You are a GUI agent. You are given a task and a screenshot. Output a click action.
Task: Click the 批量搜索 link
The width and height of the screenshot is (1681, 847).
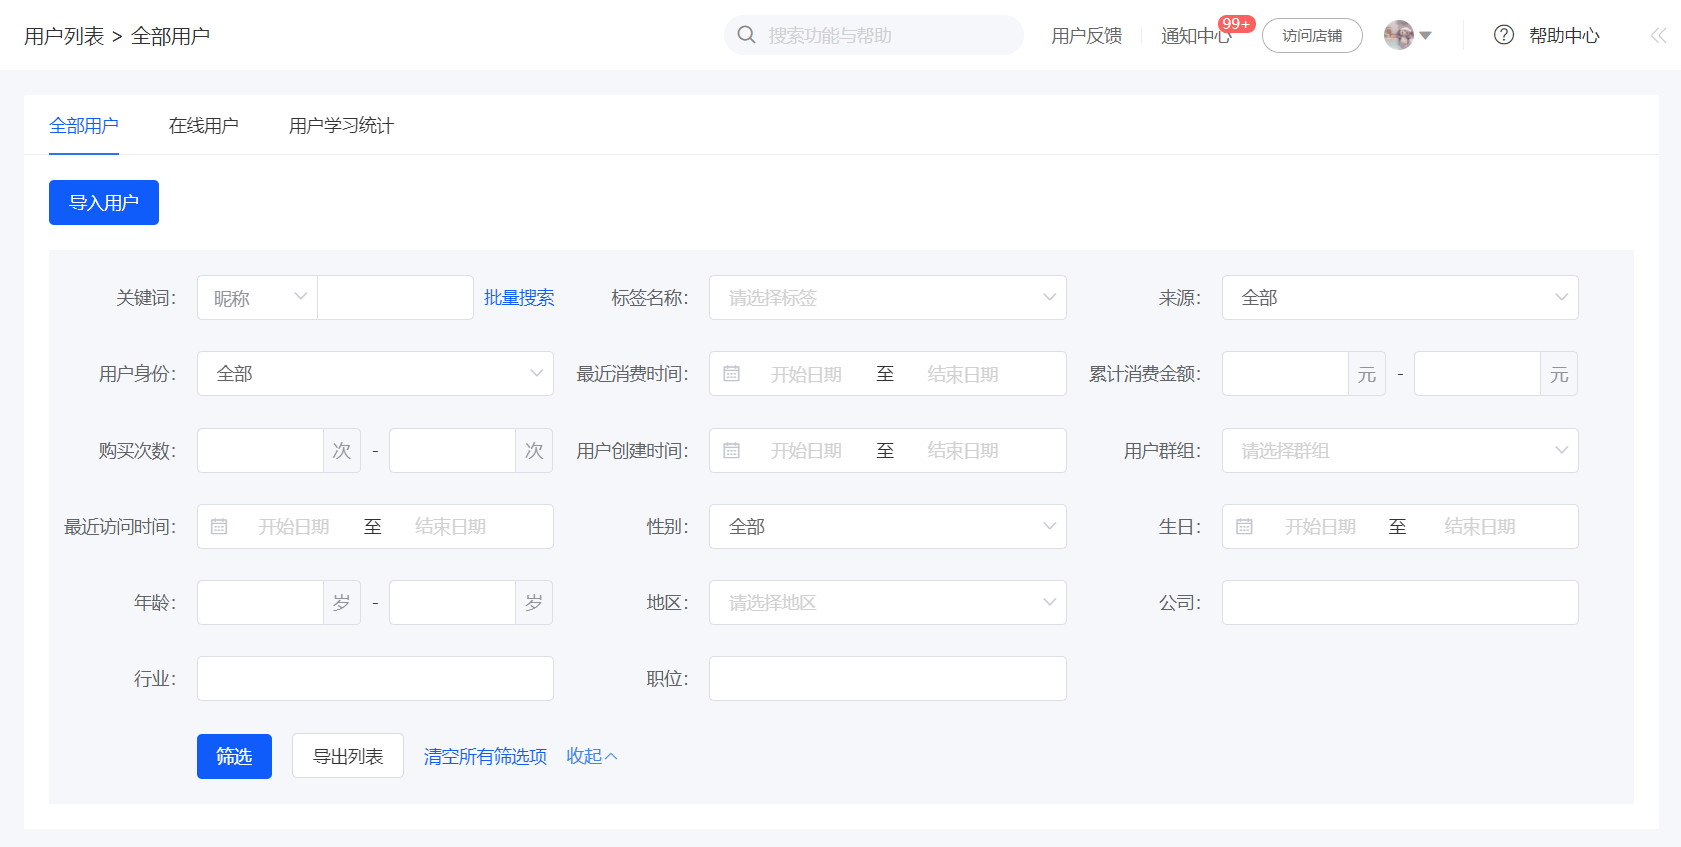coord(519,298)
